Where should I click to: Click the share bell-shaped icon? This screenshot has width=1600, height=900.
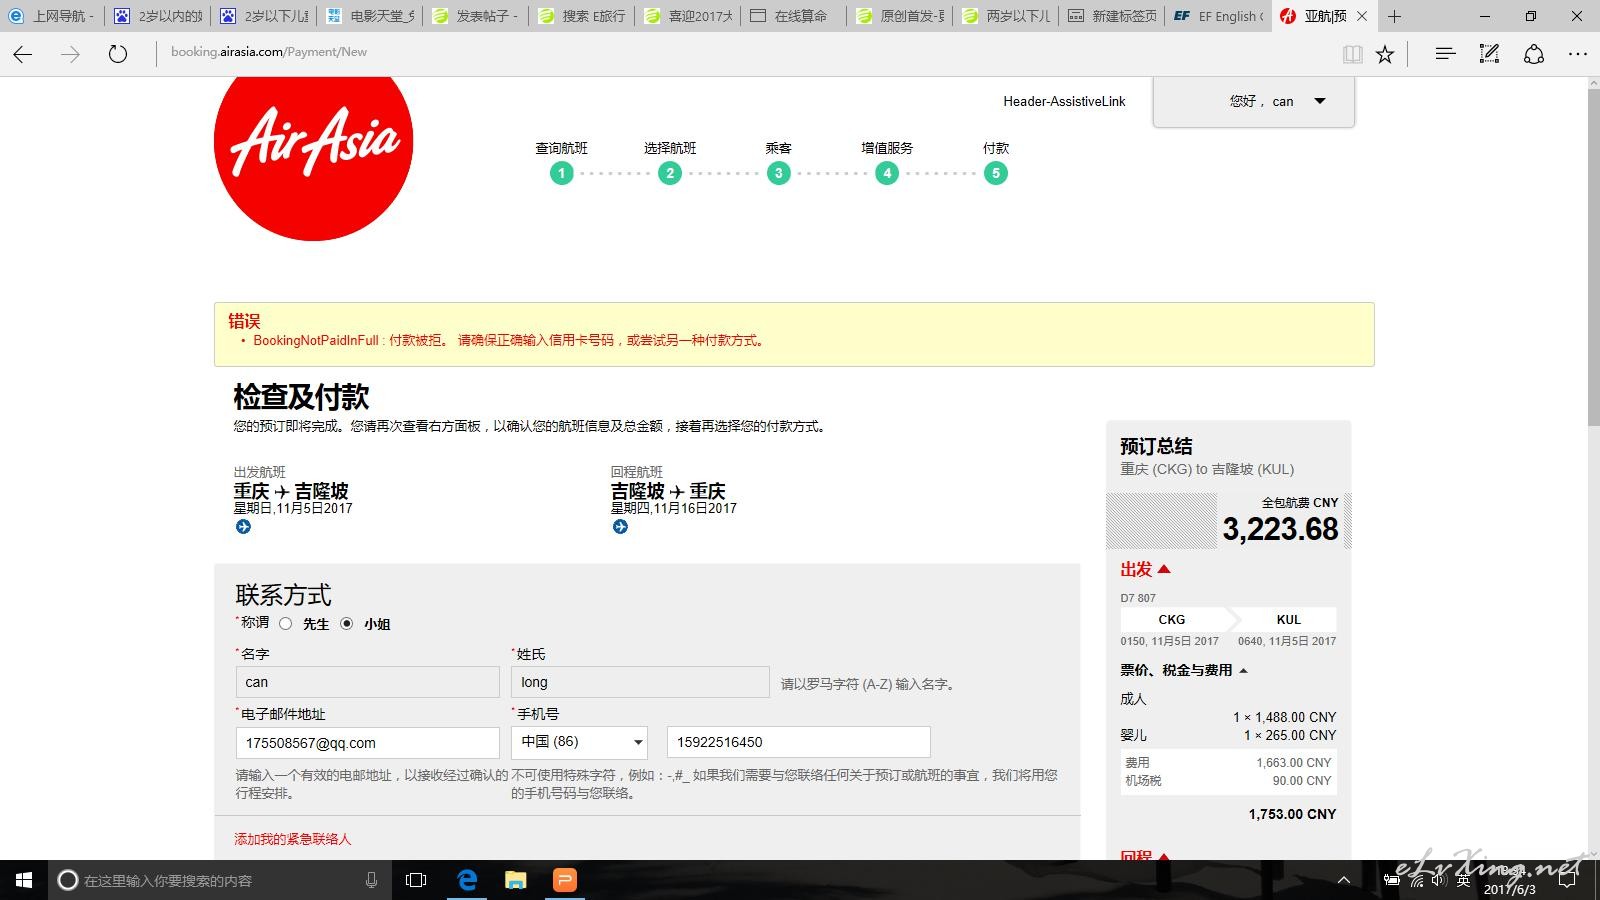(x=1534, y=54)
